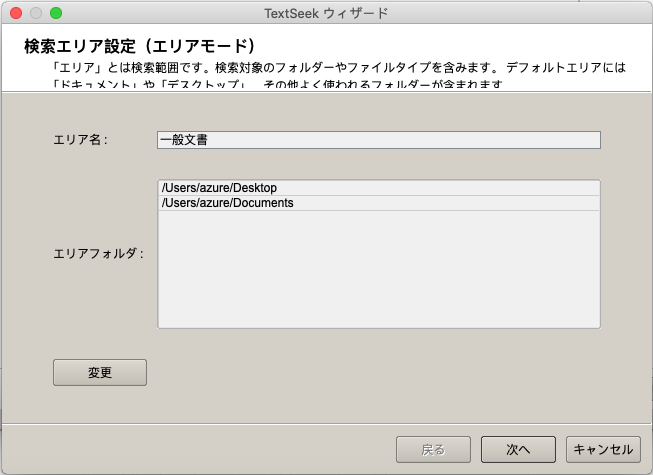Minimize the window with the yellow button
653x475 pixels.
point(36,13)
